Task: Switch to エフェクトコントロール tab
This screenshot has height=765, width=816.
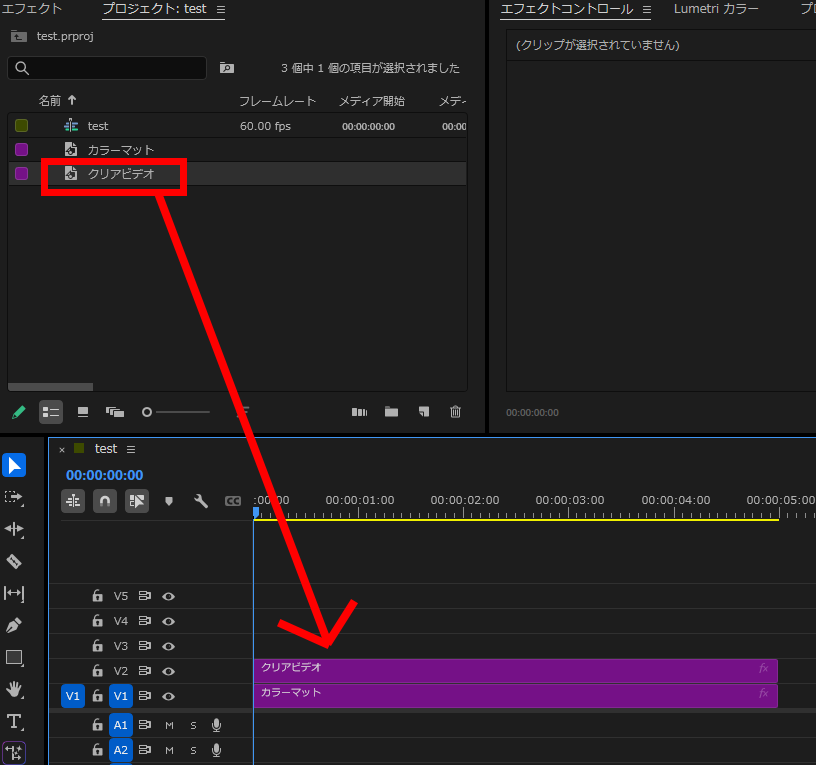Action: pyautogui.click(x=567, y=9)
